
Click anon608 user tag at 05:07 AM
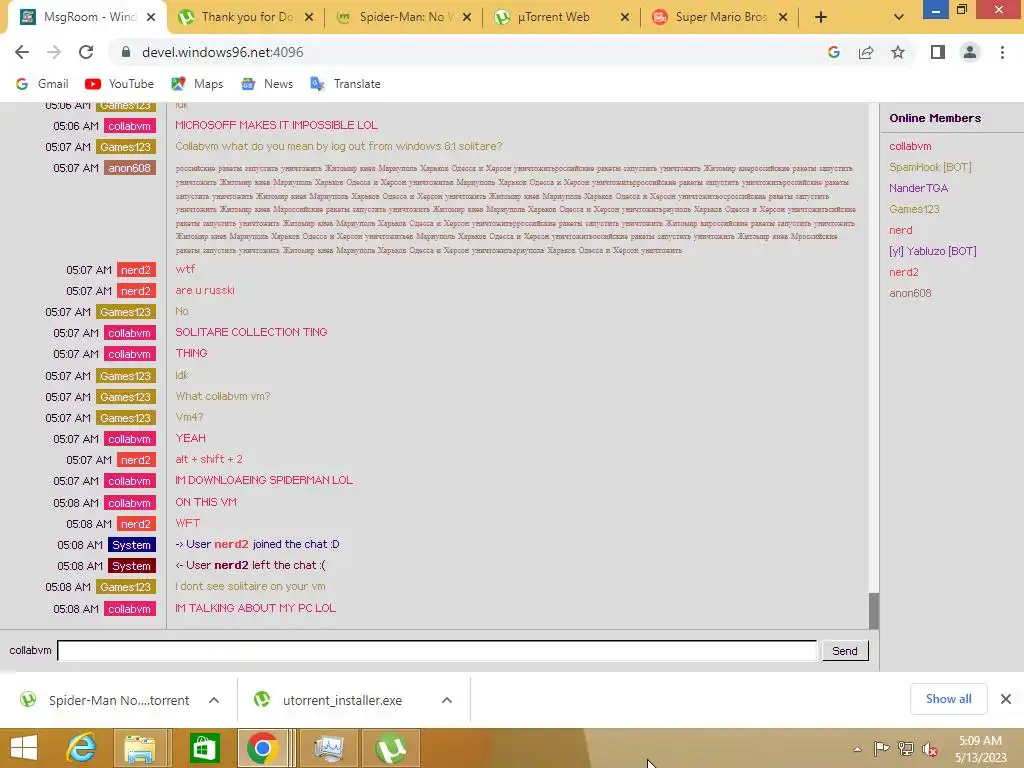coord(129,168)
